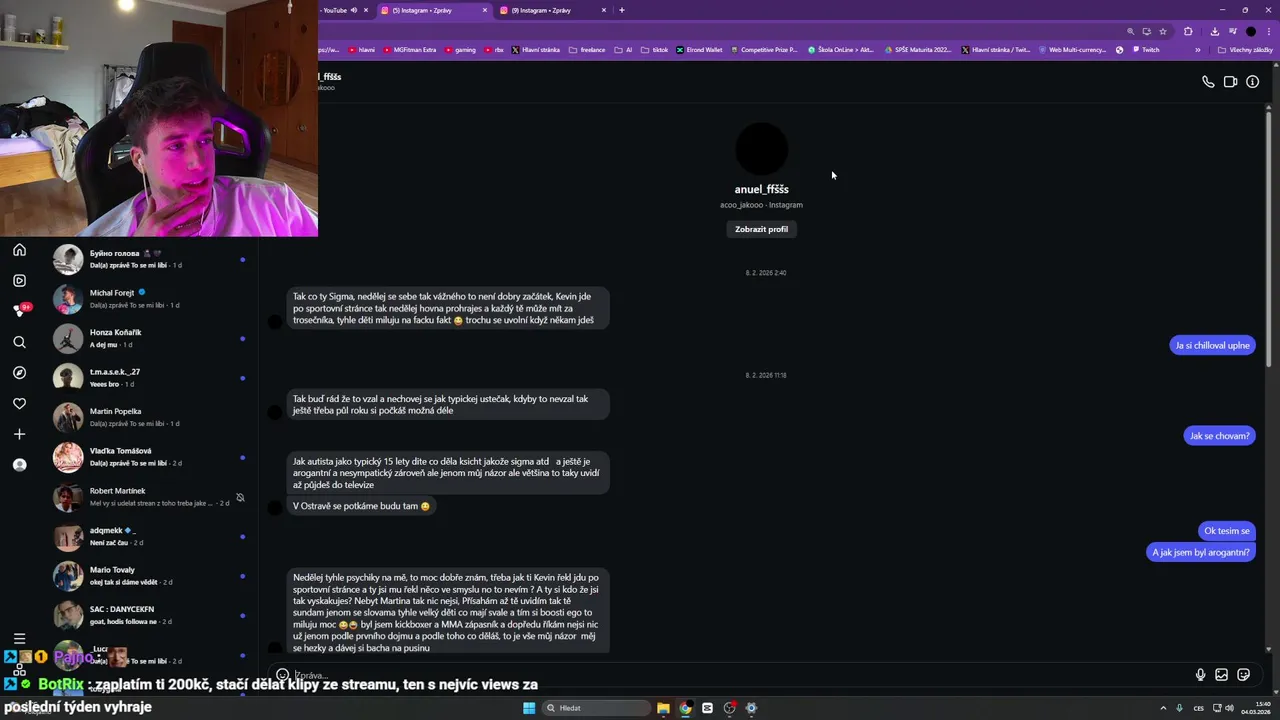Open taskbar clock showing 13:40
The width and height of the screenshot is (1280, 720).
coord(1256,708)
